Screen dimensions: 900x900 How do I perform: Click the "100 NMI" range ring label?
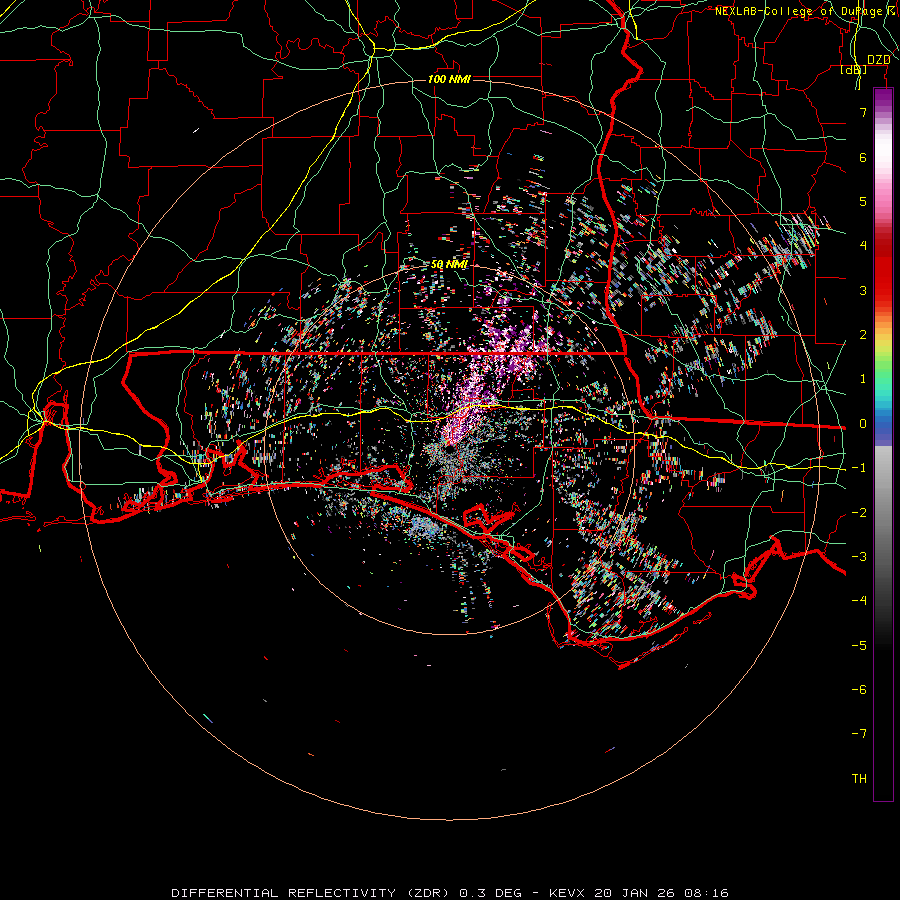tap(449, 79)
